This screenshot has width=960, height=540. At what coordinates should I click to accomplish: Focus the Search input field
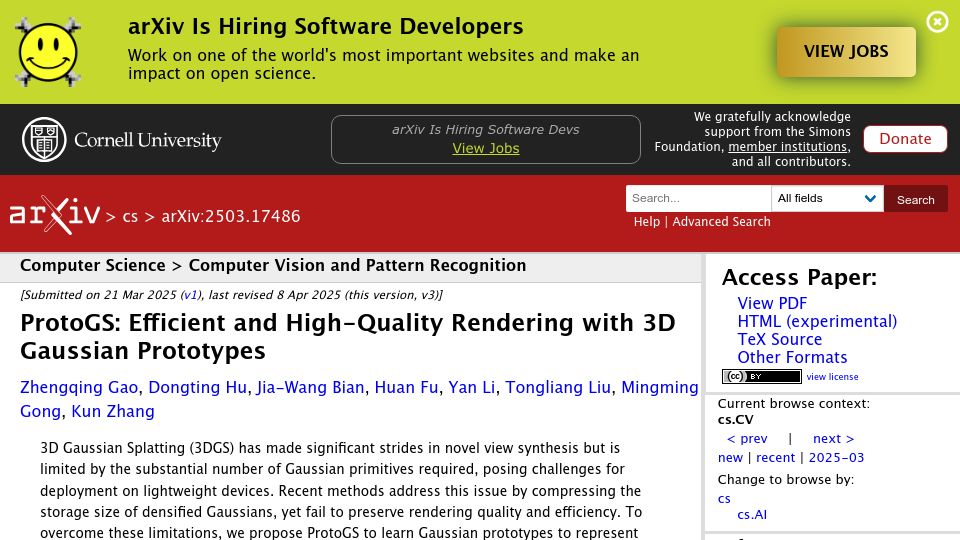point(698,198)
